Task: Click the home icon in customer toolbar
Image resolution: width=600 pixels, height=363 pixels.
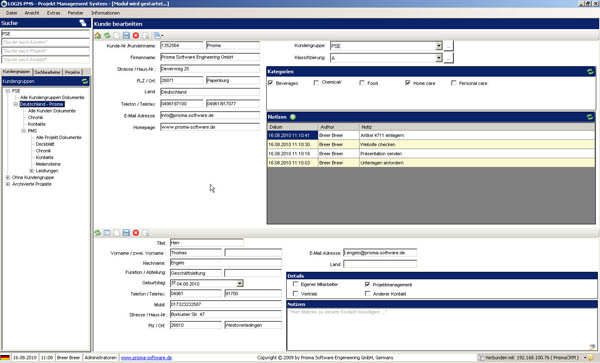Action: click(98, 36)
